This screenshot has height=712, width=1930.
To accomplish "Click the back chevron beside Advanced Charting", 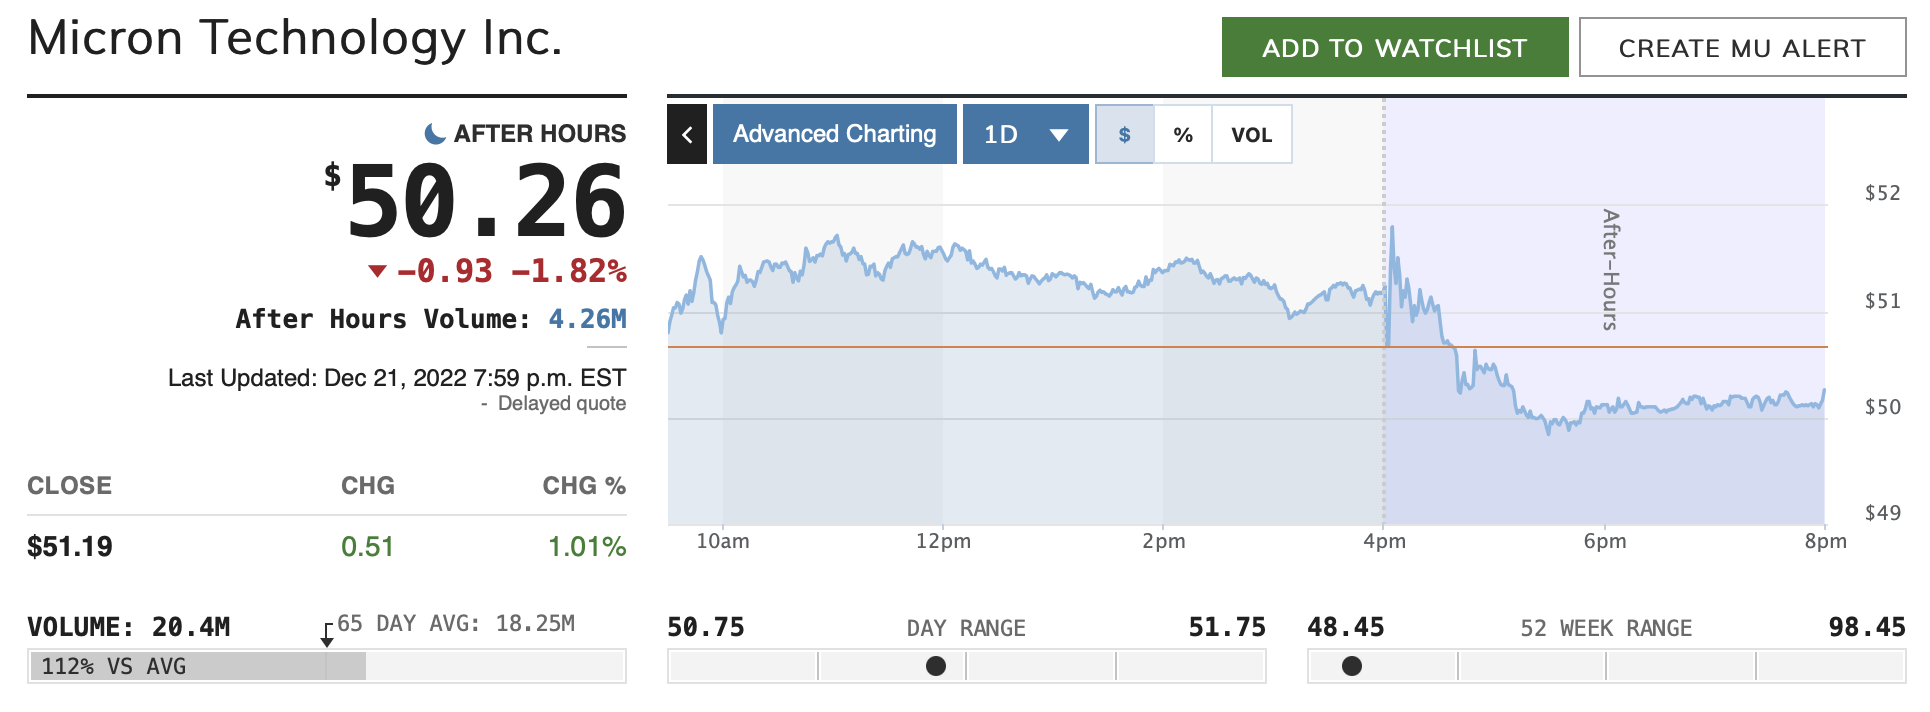I will tap(687, 134).
